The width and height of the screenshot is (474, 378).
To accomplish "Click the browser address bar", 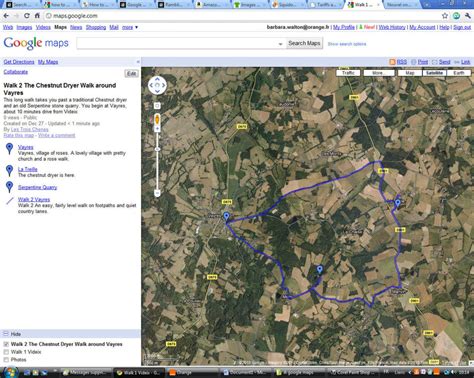I will [x=242, y=16].
